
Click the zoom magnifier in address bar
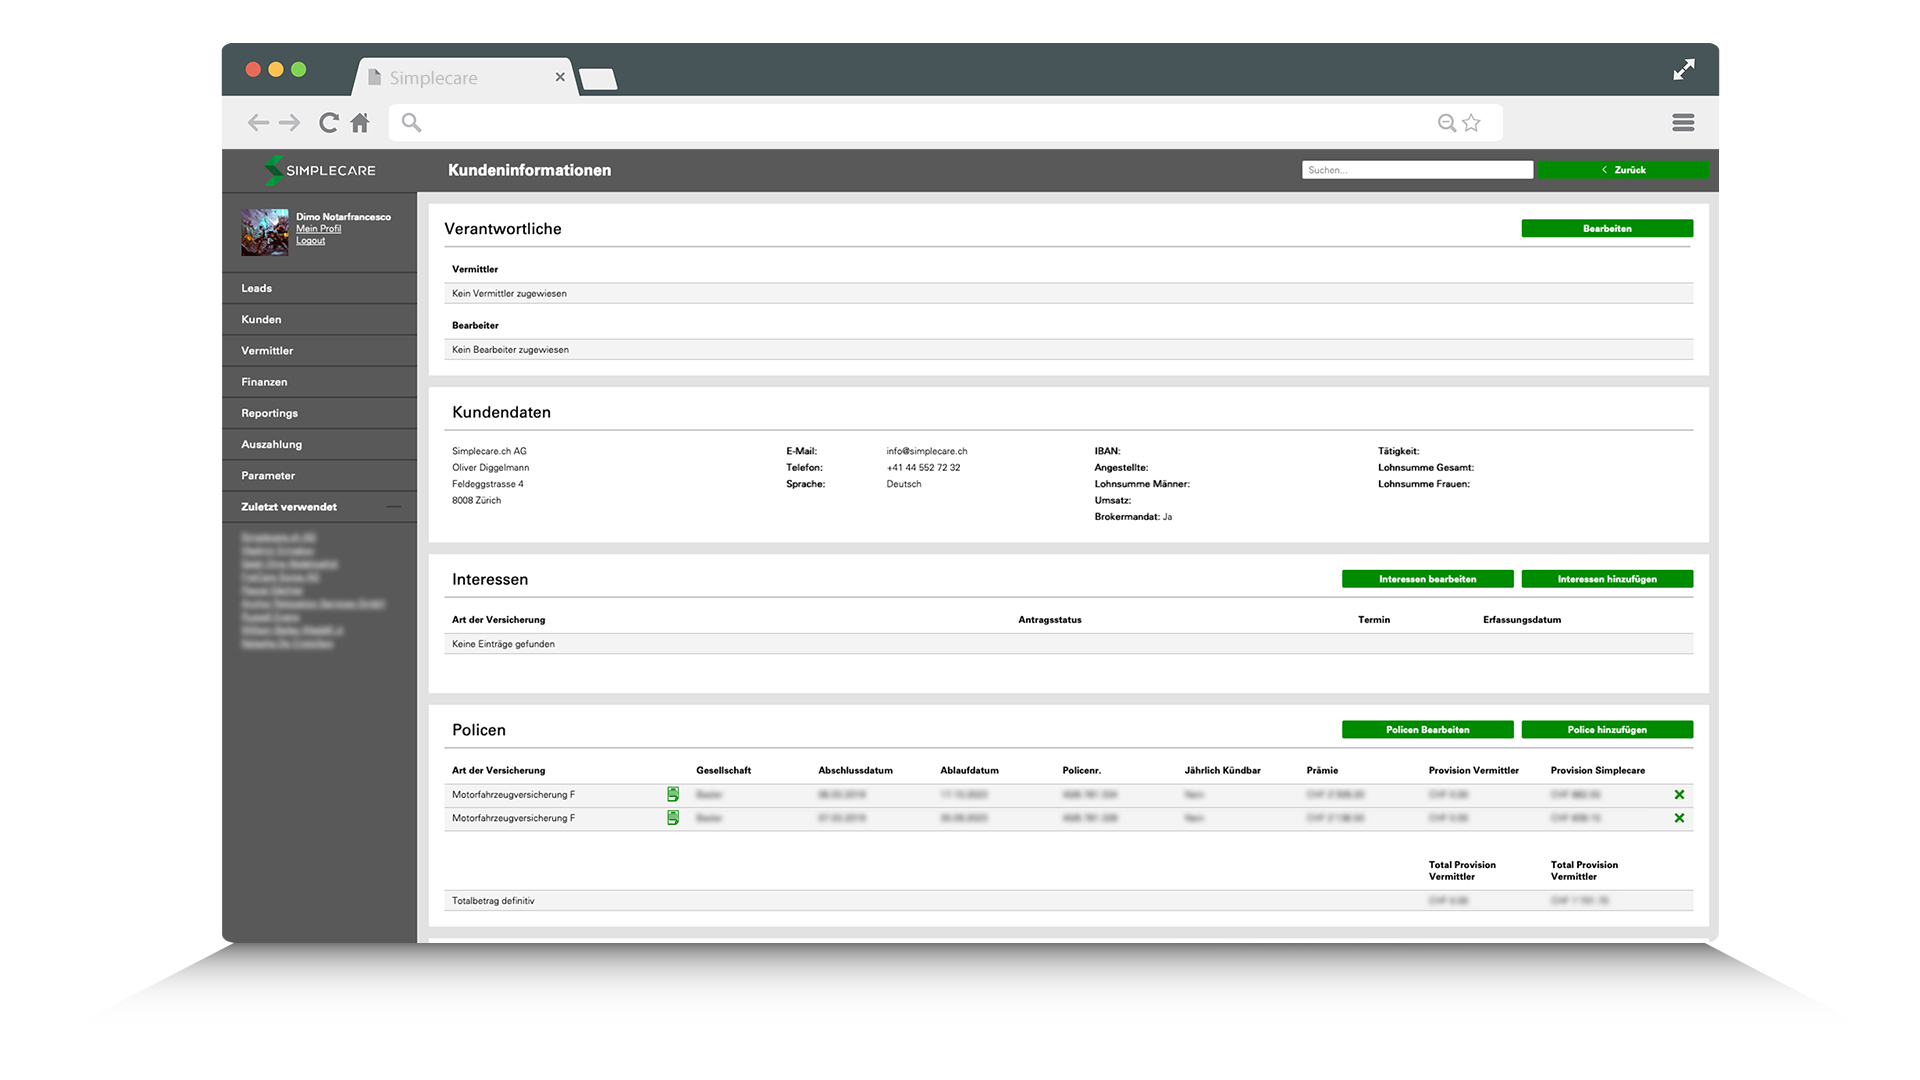[1446, 122]
